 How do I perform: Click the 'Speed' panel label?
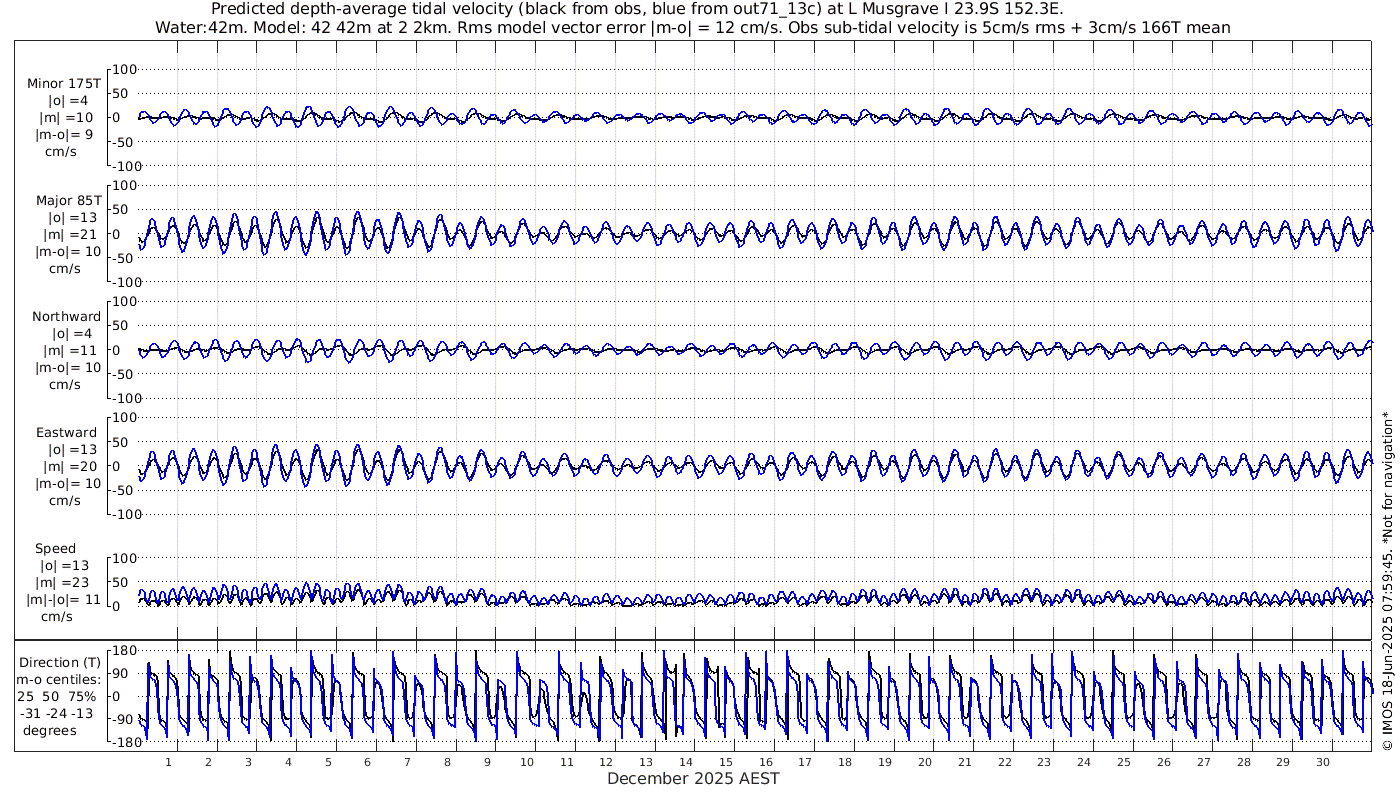click(55, 549)
